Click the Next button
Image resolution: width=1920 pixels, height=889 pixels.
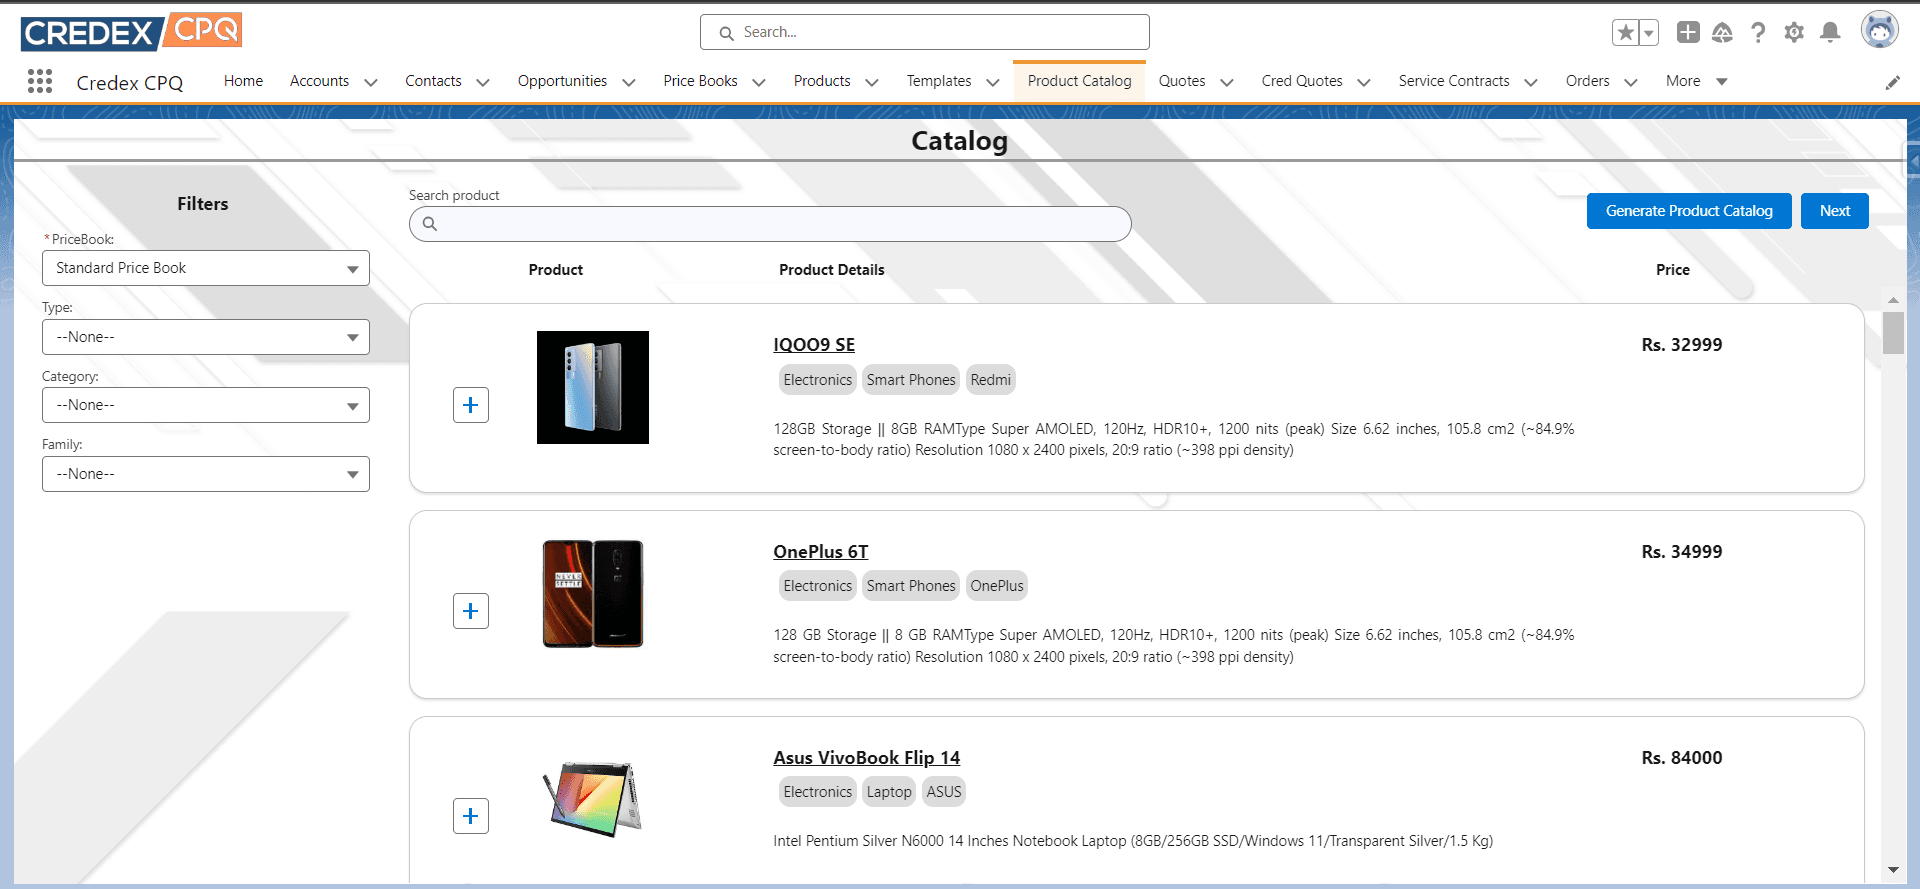click(x=1835, y=211)
